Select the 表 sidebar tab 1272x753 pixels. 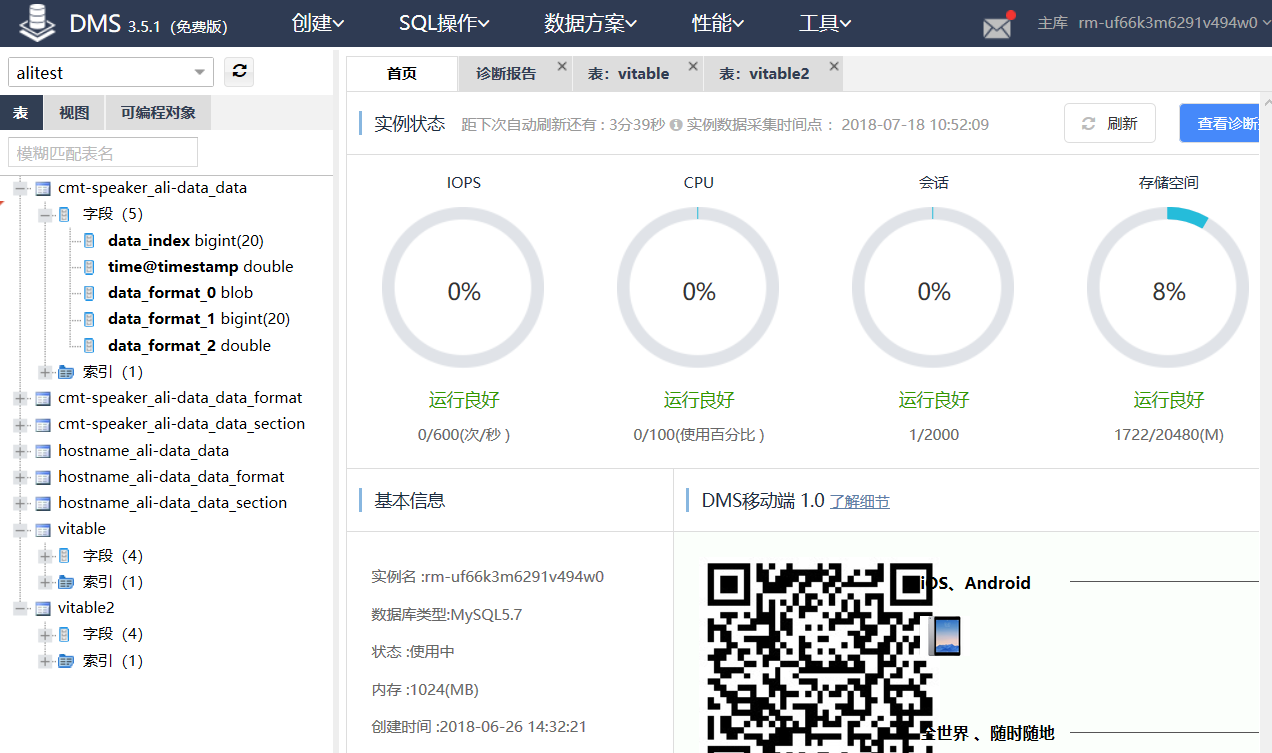tap(21, 113)
